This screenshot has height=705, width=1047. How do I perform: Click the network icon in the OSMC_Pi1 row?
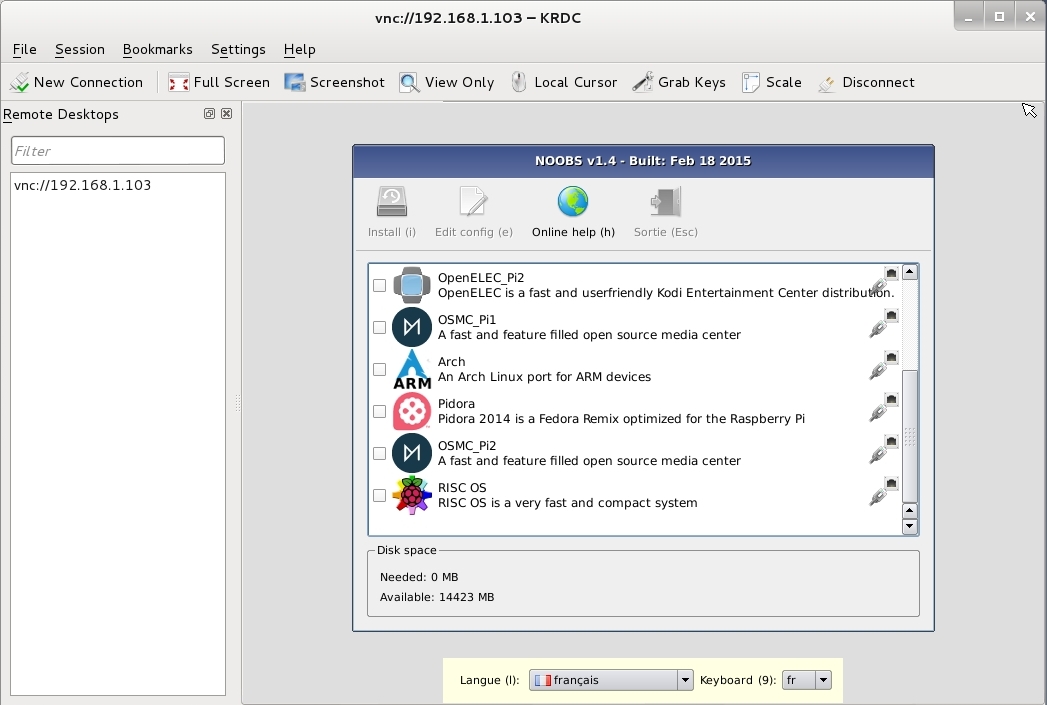[x=884, y=324]
